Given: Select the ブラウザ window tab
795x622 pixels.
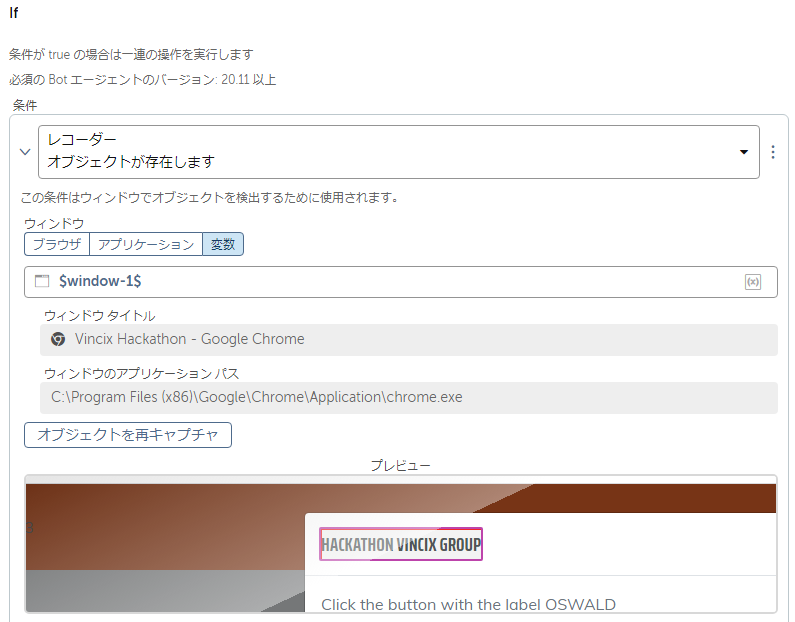Looking at the screenshot, I should coord(57,244).
